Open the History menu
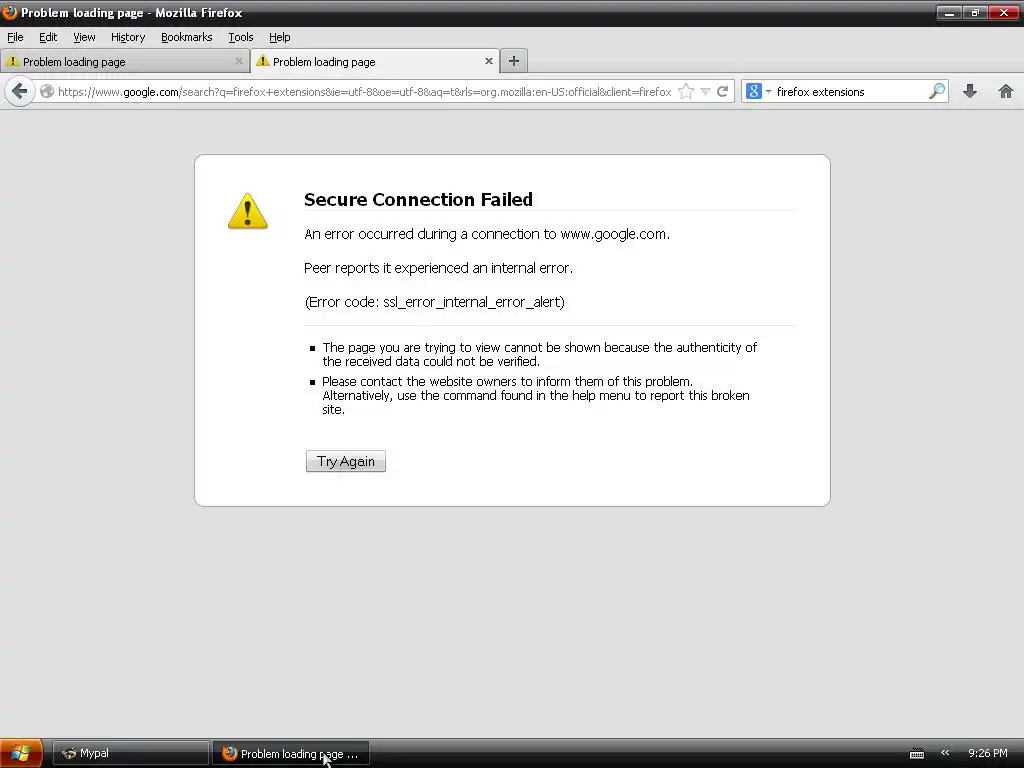The width and height of the screenshot is (1024, 768). (x=128, y=37)
